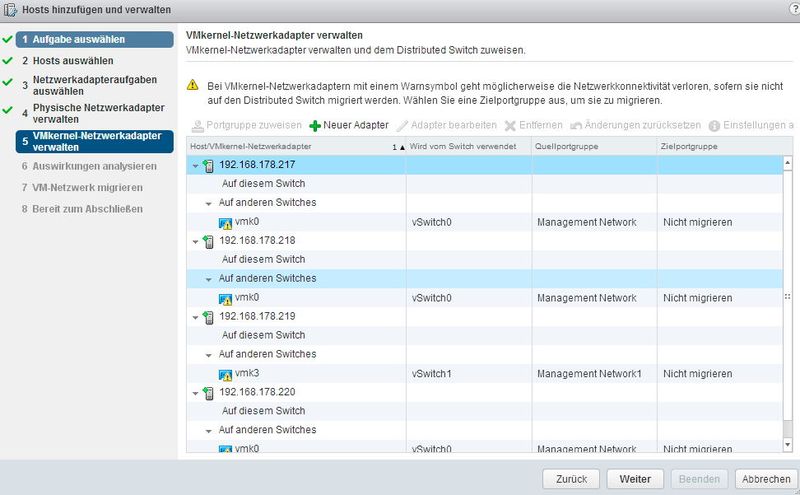The width and height of the screenshot is (800, 495).
Task: Sort by Host/VMkernel-Netzwerkadapter column header
Action: [x=296, y=146]
